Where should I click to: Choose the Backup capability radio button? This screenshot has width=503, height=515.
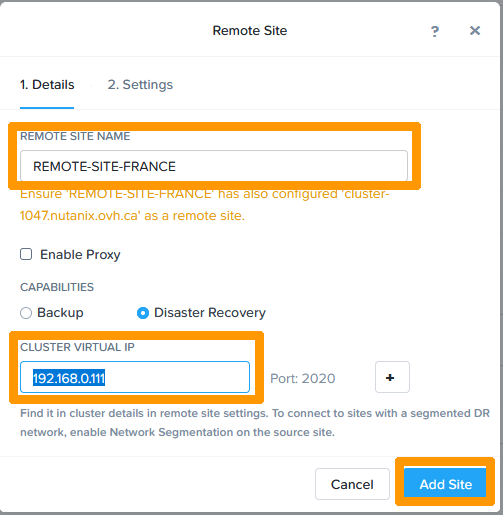26,313
